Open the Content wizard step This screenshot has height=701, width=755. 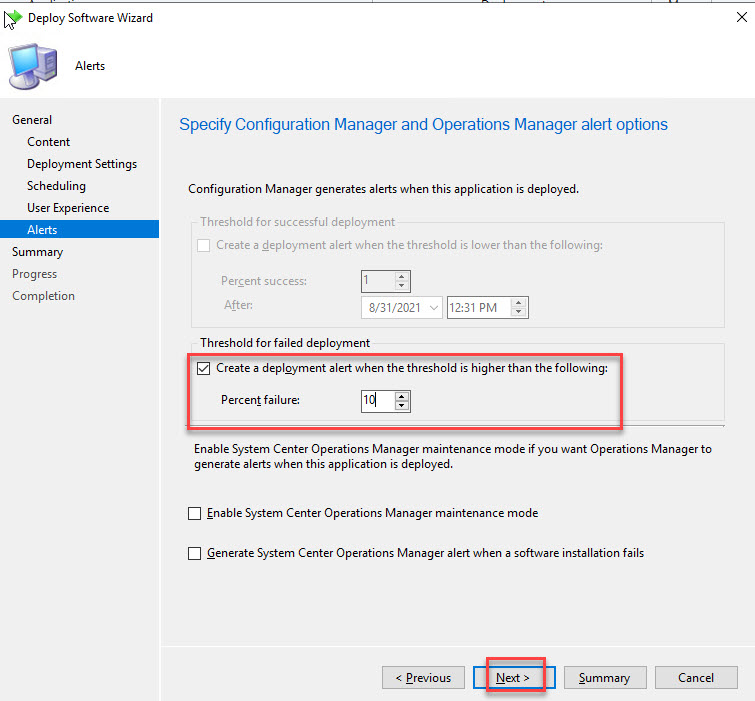49,142
